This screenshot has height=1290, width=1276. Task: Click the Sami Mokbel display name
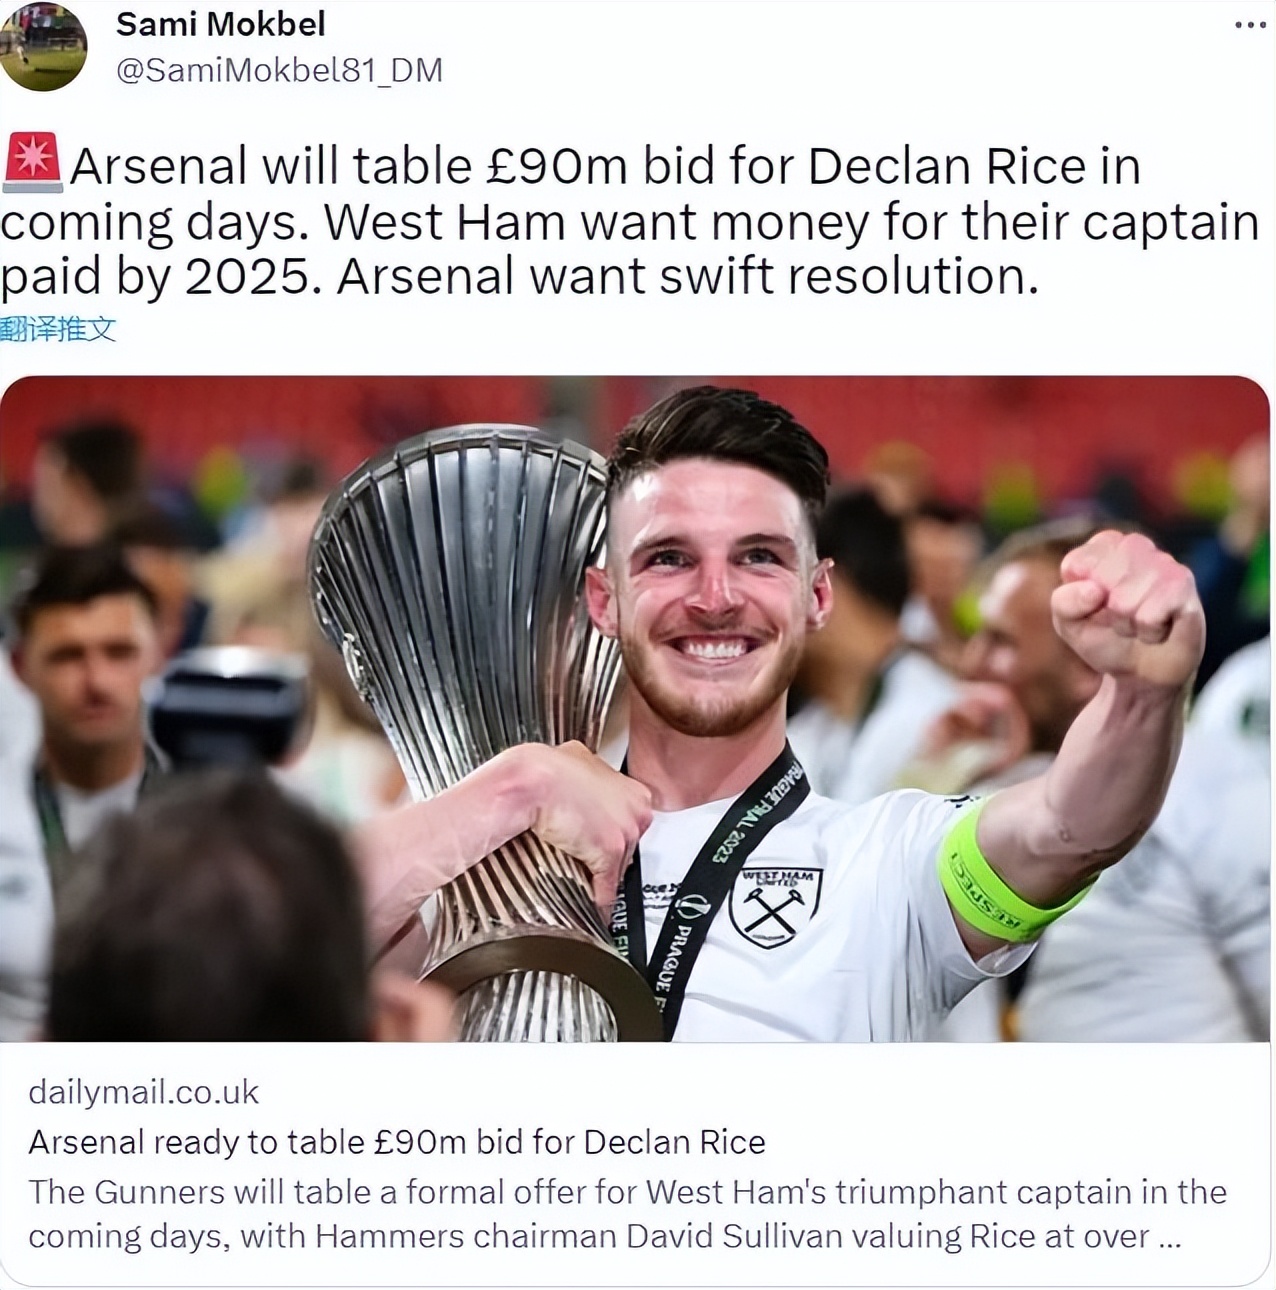tap(221, 24)
